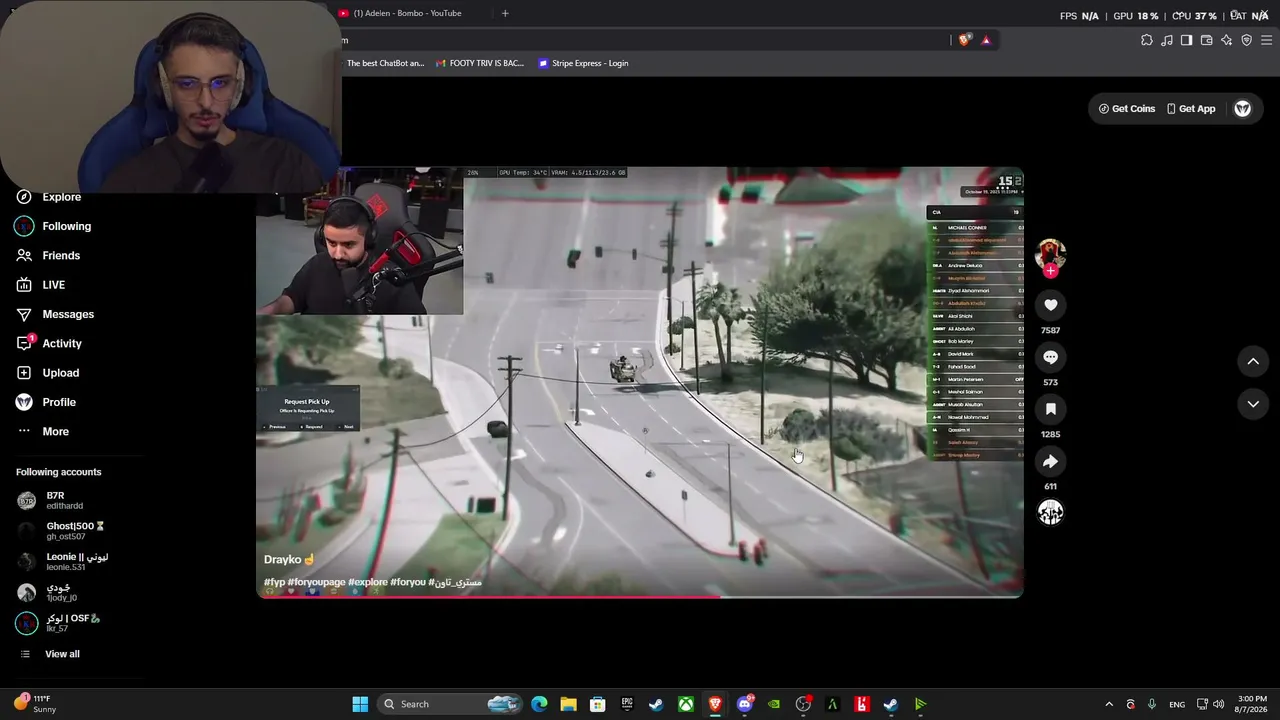1280x720 pixels.
Task: Seek using the video progress bar
Action: 640,597
